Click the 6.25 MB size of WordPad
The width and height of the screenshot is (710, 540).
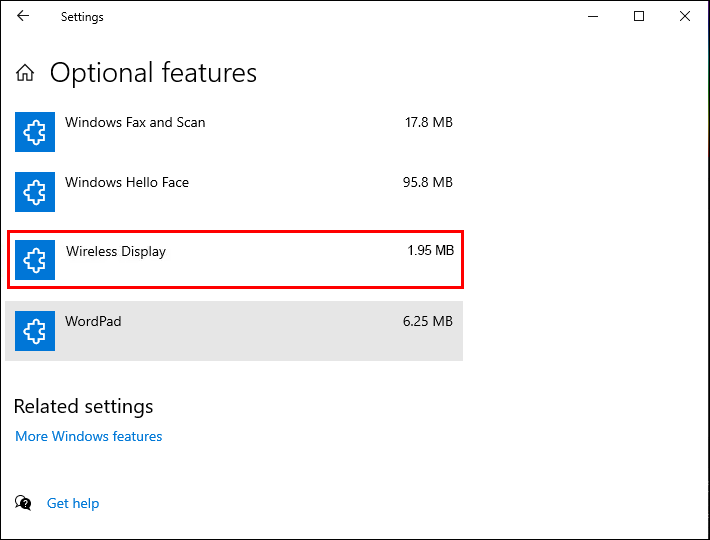coord(429,321)
